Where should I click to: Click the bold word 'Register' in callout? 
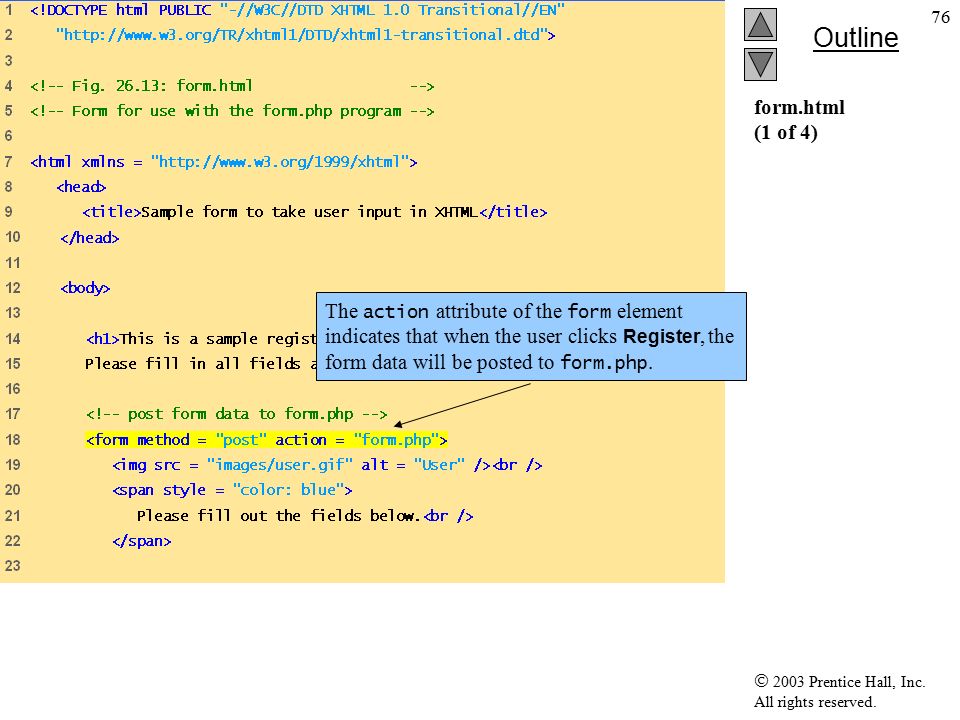[x=661, y=337]
